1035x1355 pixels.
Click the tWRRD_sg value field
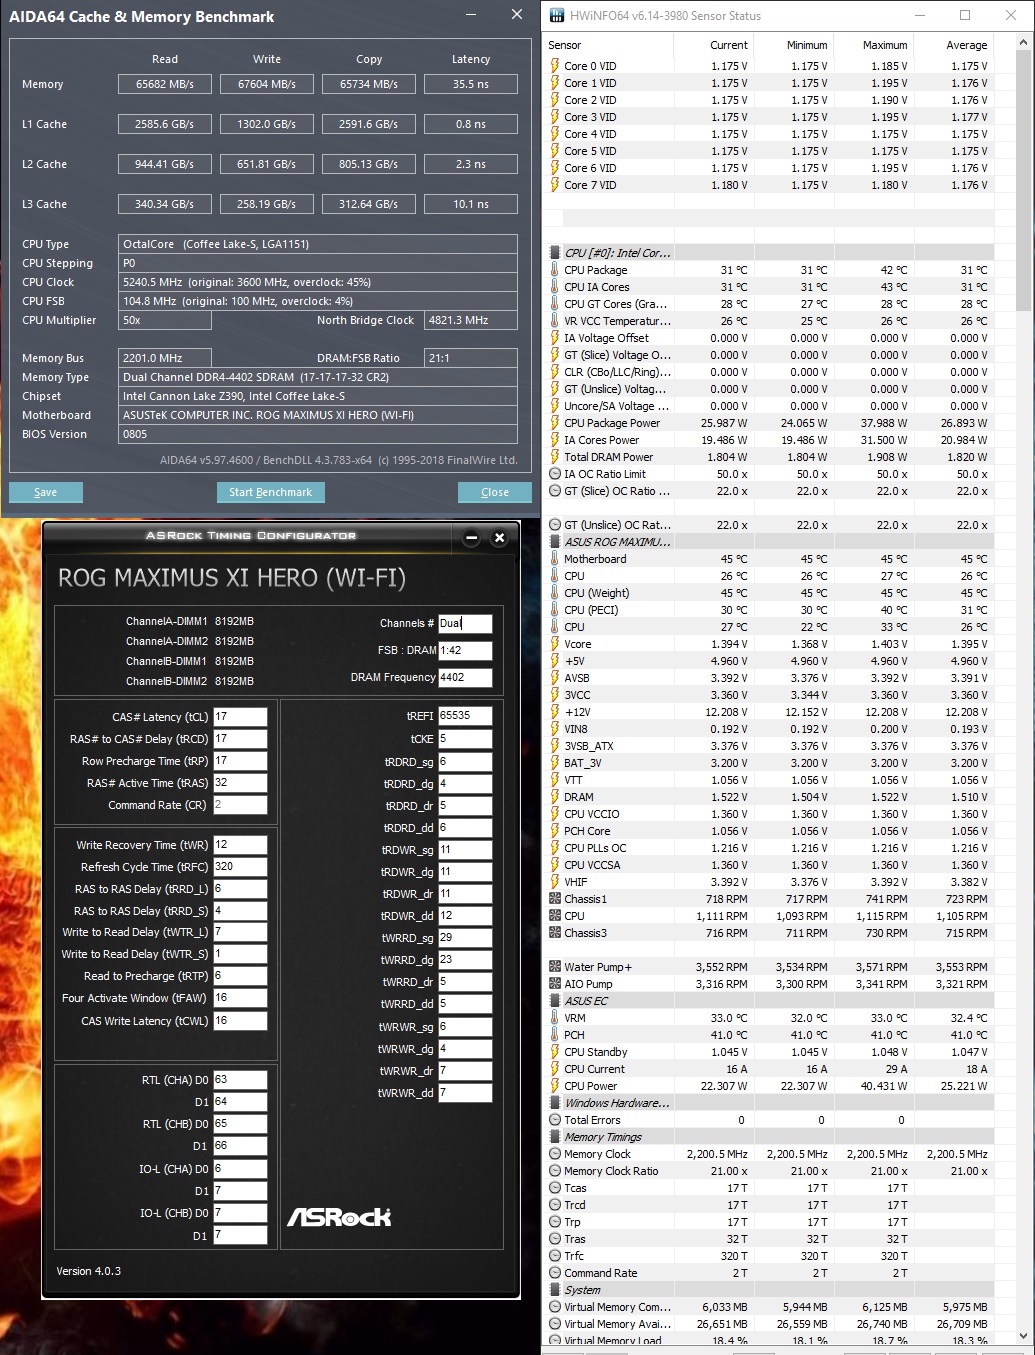click(465, 938)
